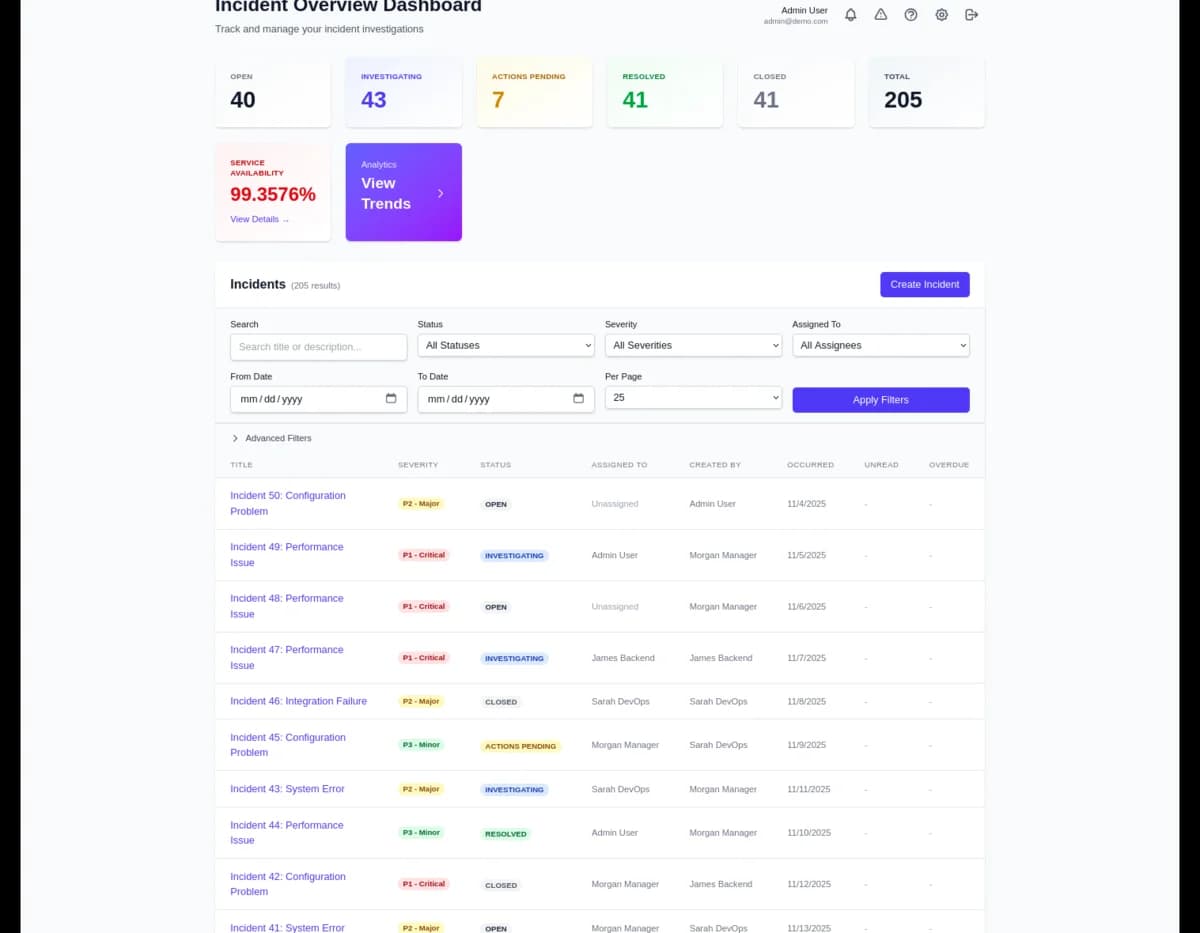Select the Actions Pending summary card
This screenshot has height=933, width=1200.
534,92
